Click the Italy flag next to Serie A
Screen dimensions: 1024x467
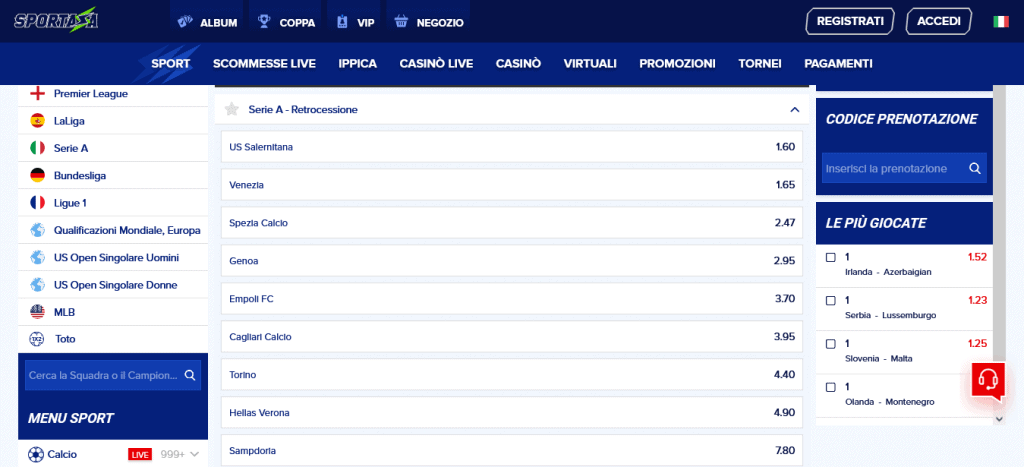pos(38,148)
